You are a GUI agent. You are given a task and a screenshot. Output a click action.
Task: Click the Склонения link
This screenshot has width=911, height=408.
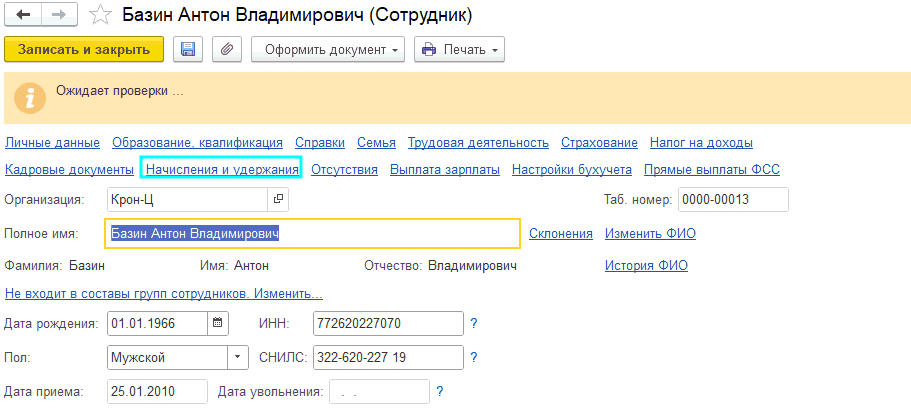561,234
